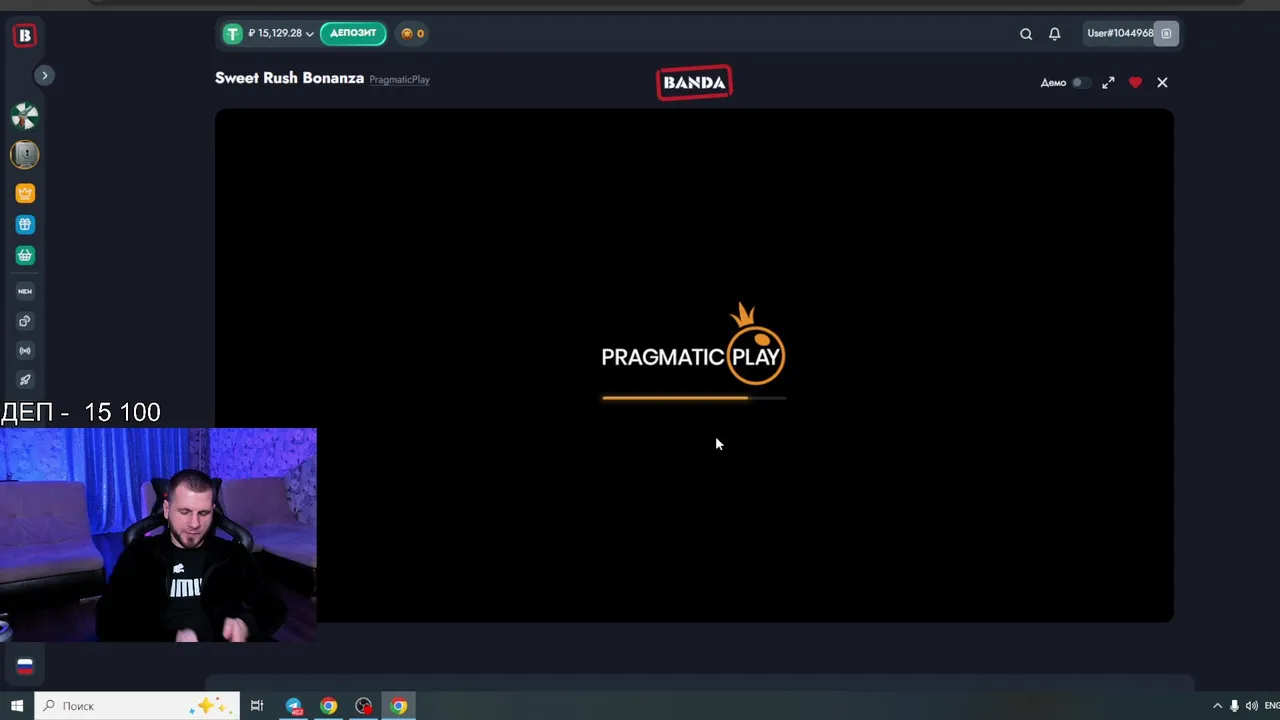The height and width of the screenshot is (720, 1280).
Task: Expand the left sidebar with the arrow
Action: point(44,75)
